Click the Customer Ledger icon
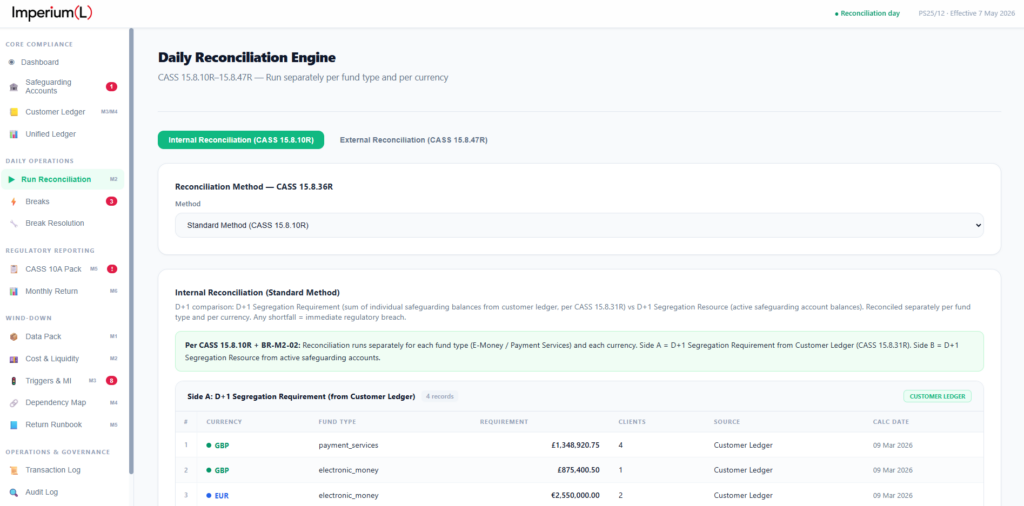 (x=14, y=112)
